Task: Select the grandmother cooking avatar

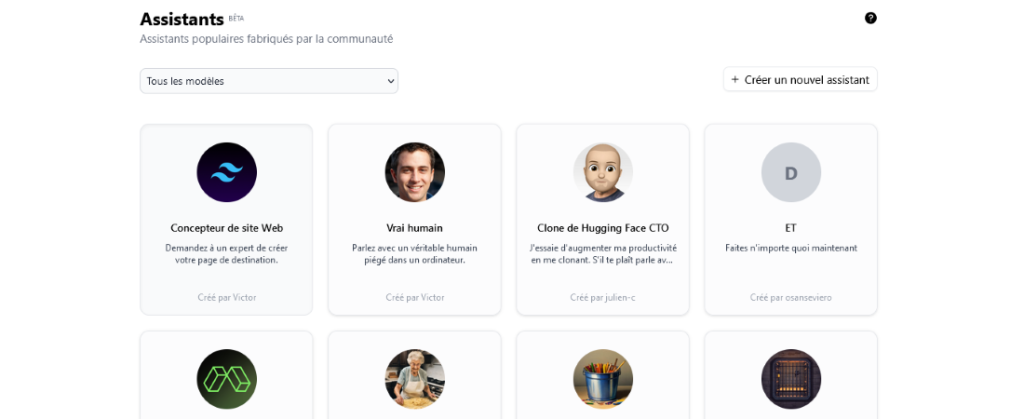Action: pyautogui.click(x=415, y=379)
